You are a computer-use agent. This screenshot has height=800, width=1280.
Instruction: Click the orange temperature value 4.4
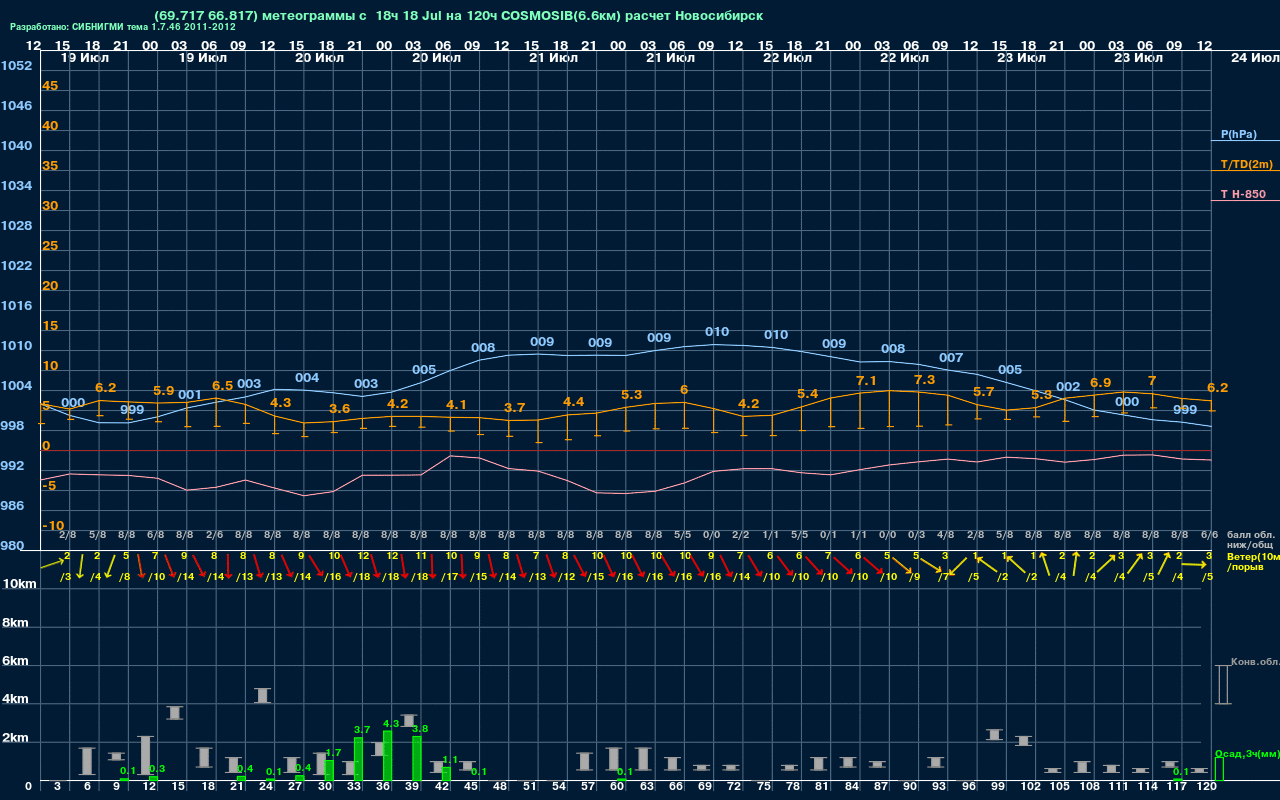(x=574, y=402)
